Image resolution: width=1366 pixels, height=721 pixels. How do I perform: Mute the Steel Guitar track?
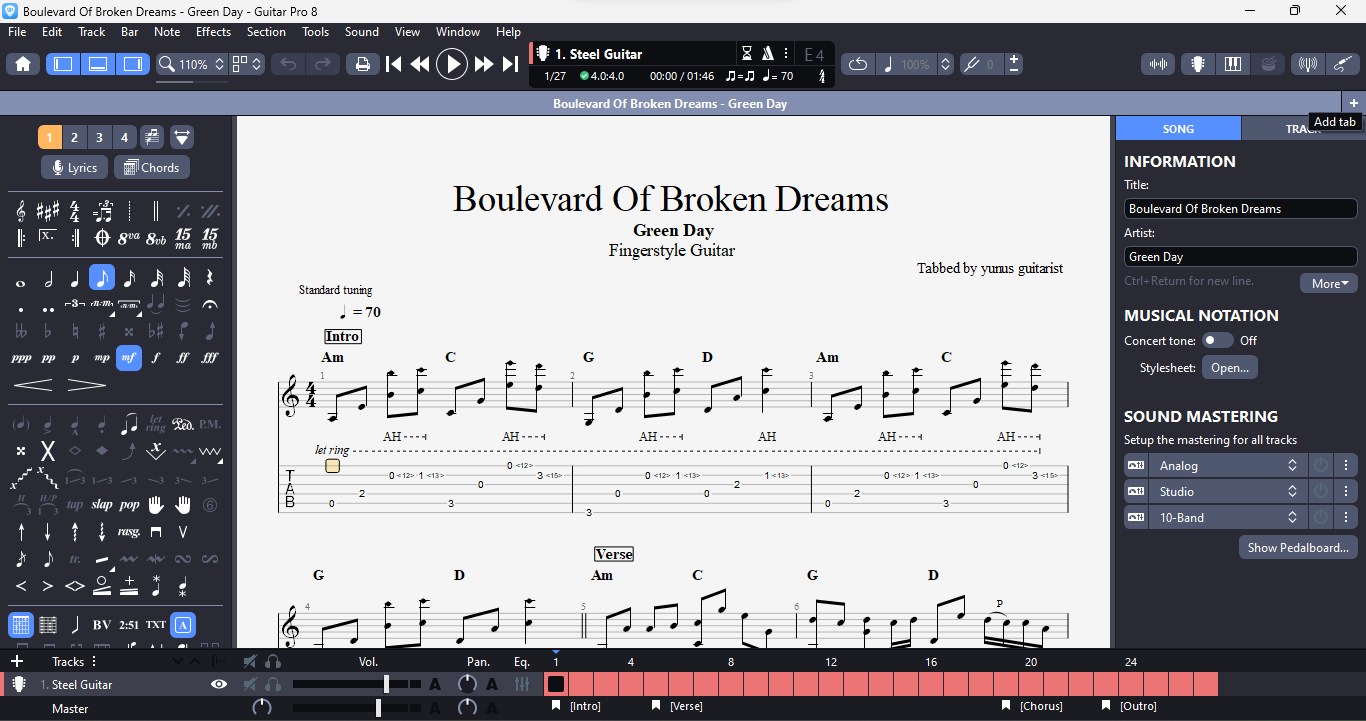[x=250, y=684]
